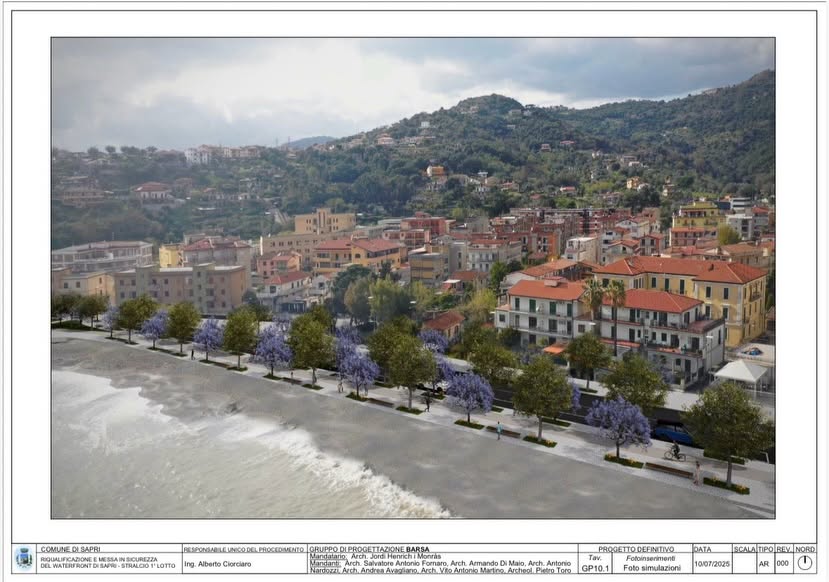The width and height of the screenshot is (829, 582).
Task: Click the sheet number 'GP10.1'
Action: click(x=595, y=569)
